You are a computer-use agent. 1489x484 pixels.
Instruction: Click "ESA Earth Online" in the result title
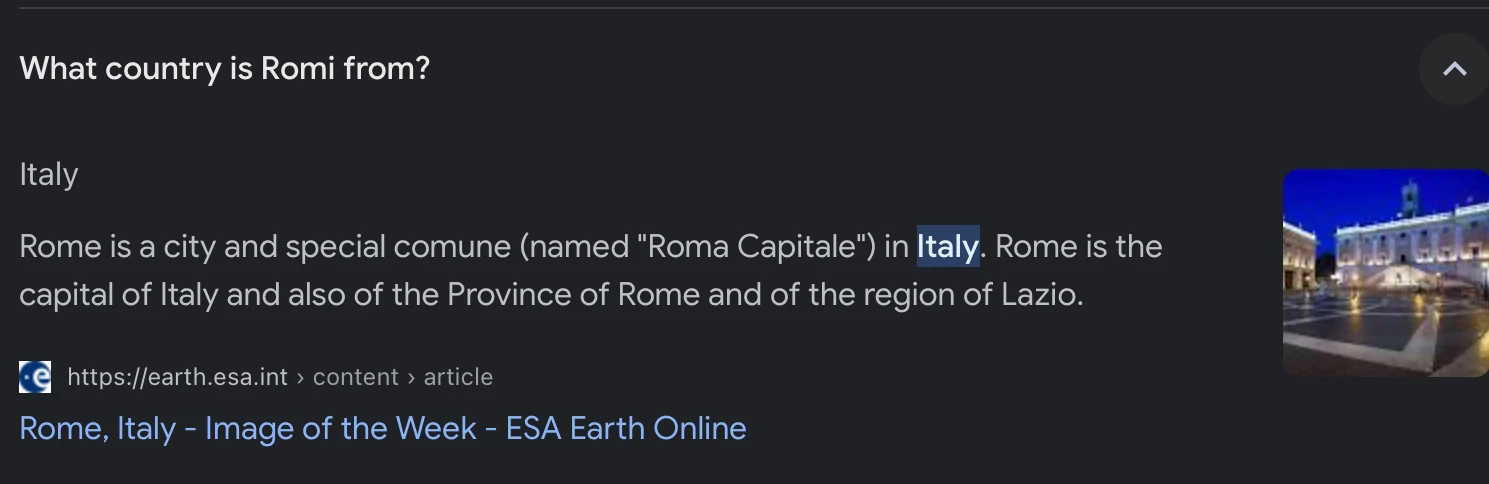click(626, 428)
